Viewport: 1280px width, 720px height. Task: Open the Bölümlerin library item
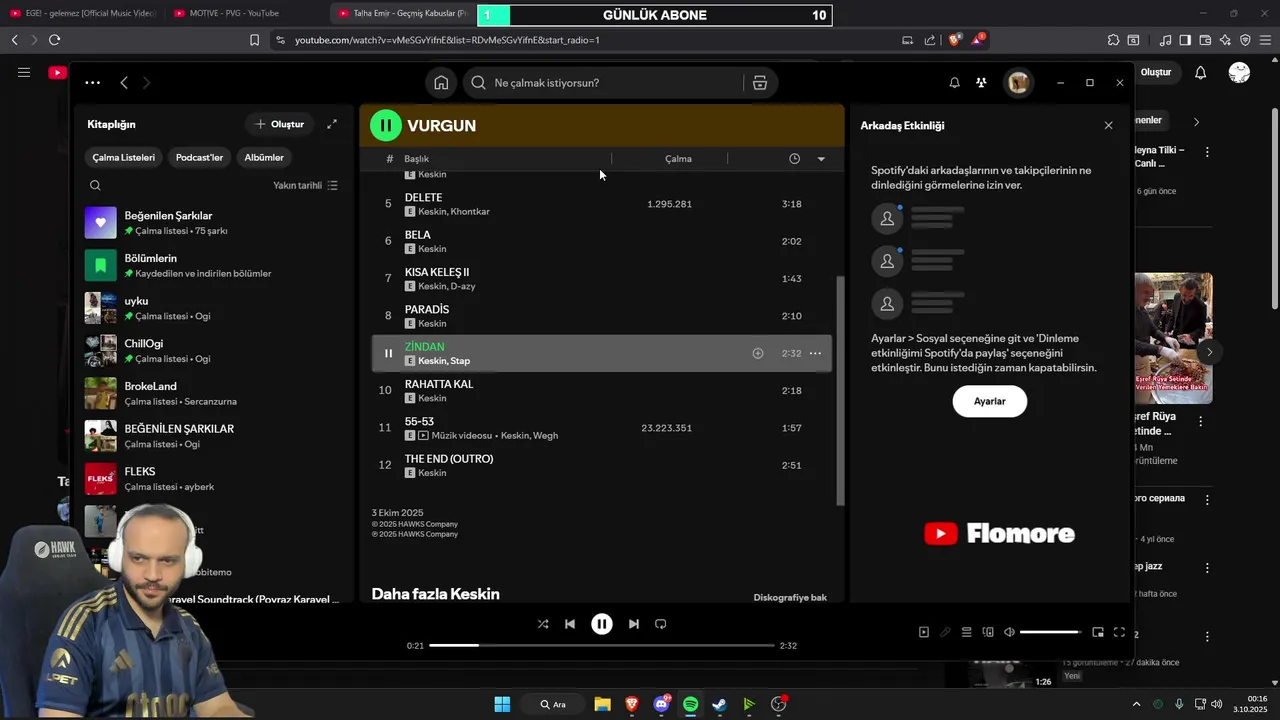[x=215, y=265]
